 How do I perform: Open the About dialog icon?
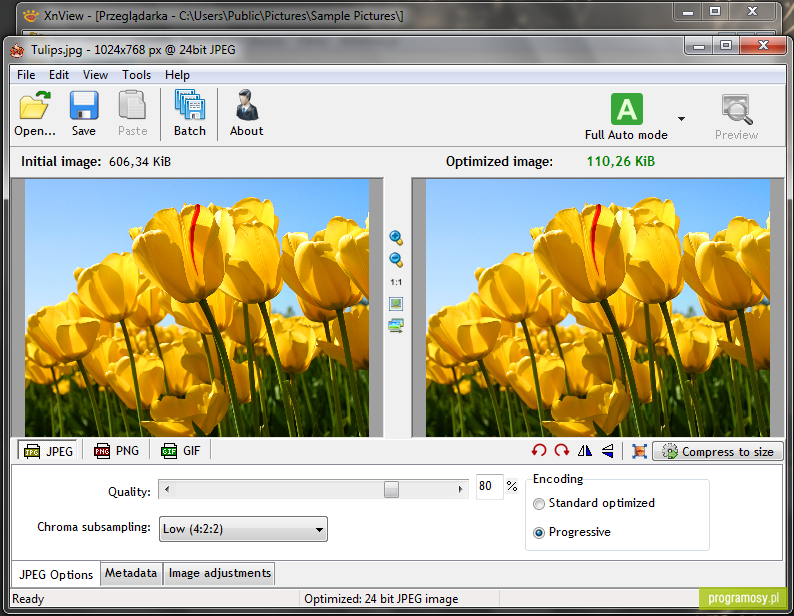(247, 113)
